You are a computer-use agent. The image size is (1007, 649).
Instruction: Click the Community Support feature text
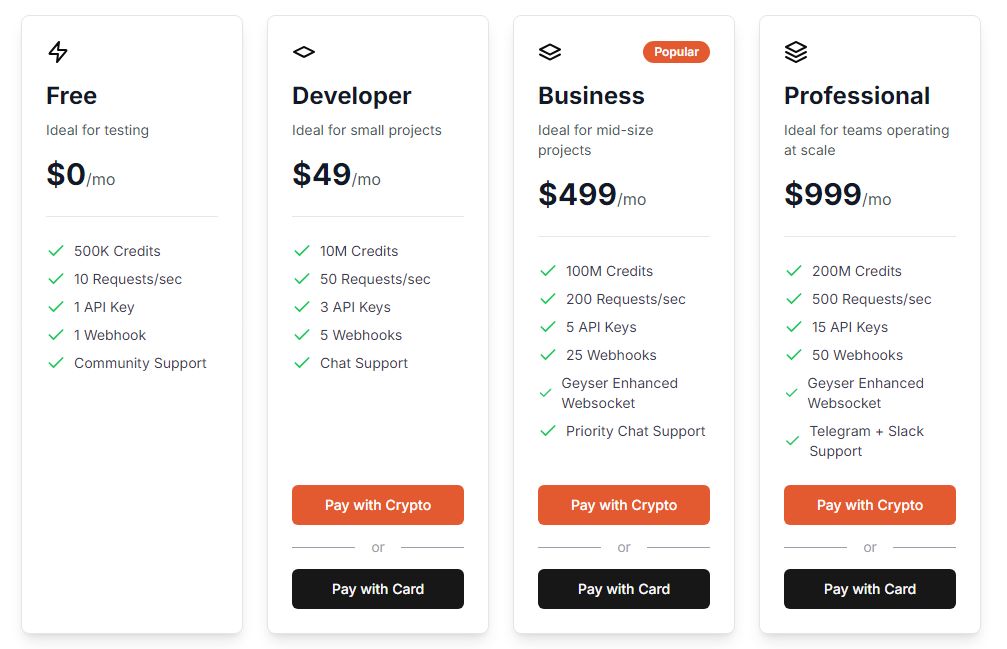tap(140, 363)
